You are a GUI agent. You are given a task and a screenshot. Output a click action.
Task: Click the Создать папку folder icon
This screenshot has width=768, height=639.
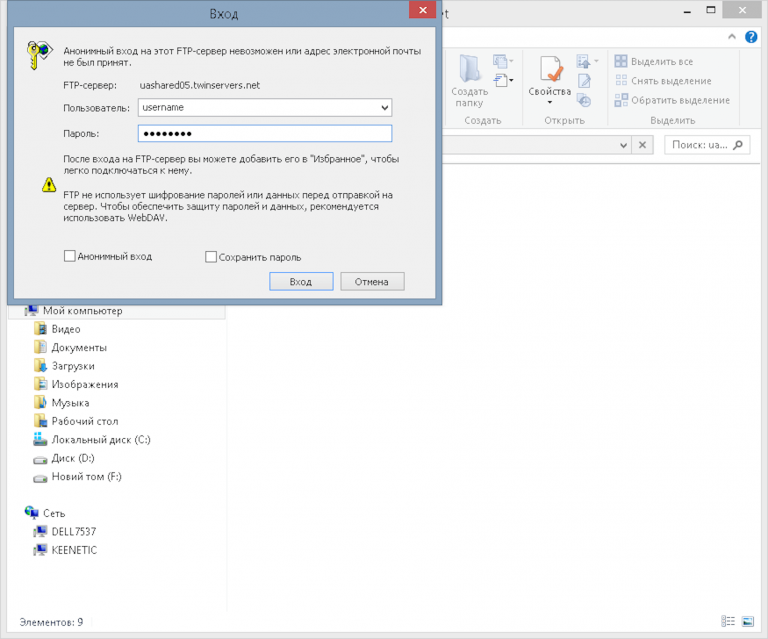point(469,69)
